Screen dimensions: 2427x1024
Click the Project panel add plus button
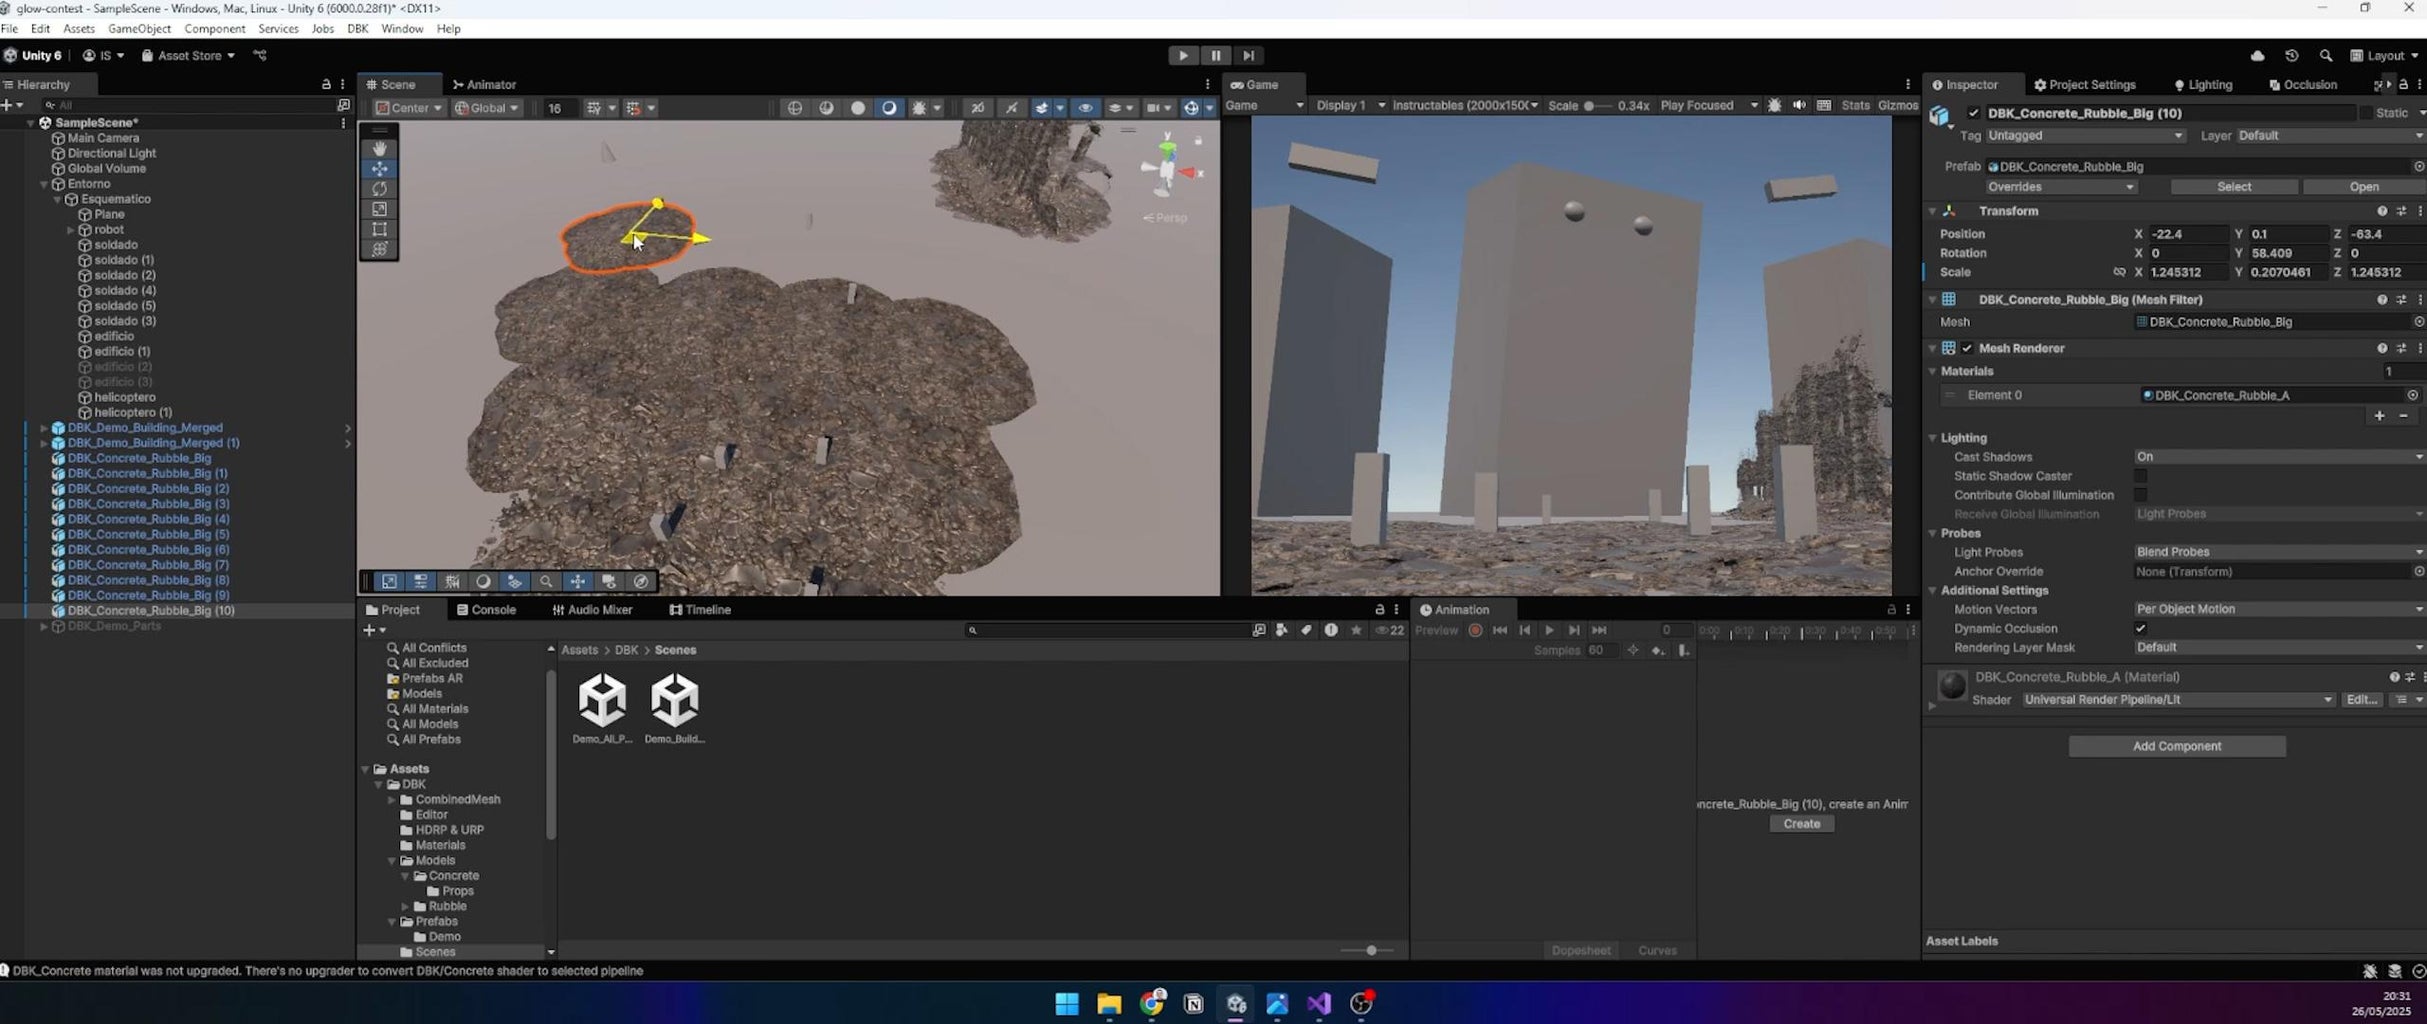(374, 630)
